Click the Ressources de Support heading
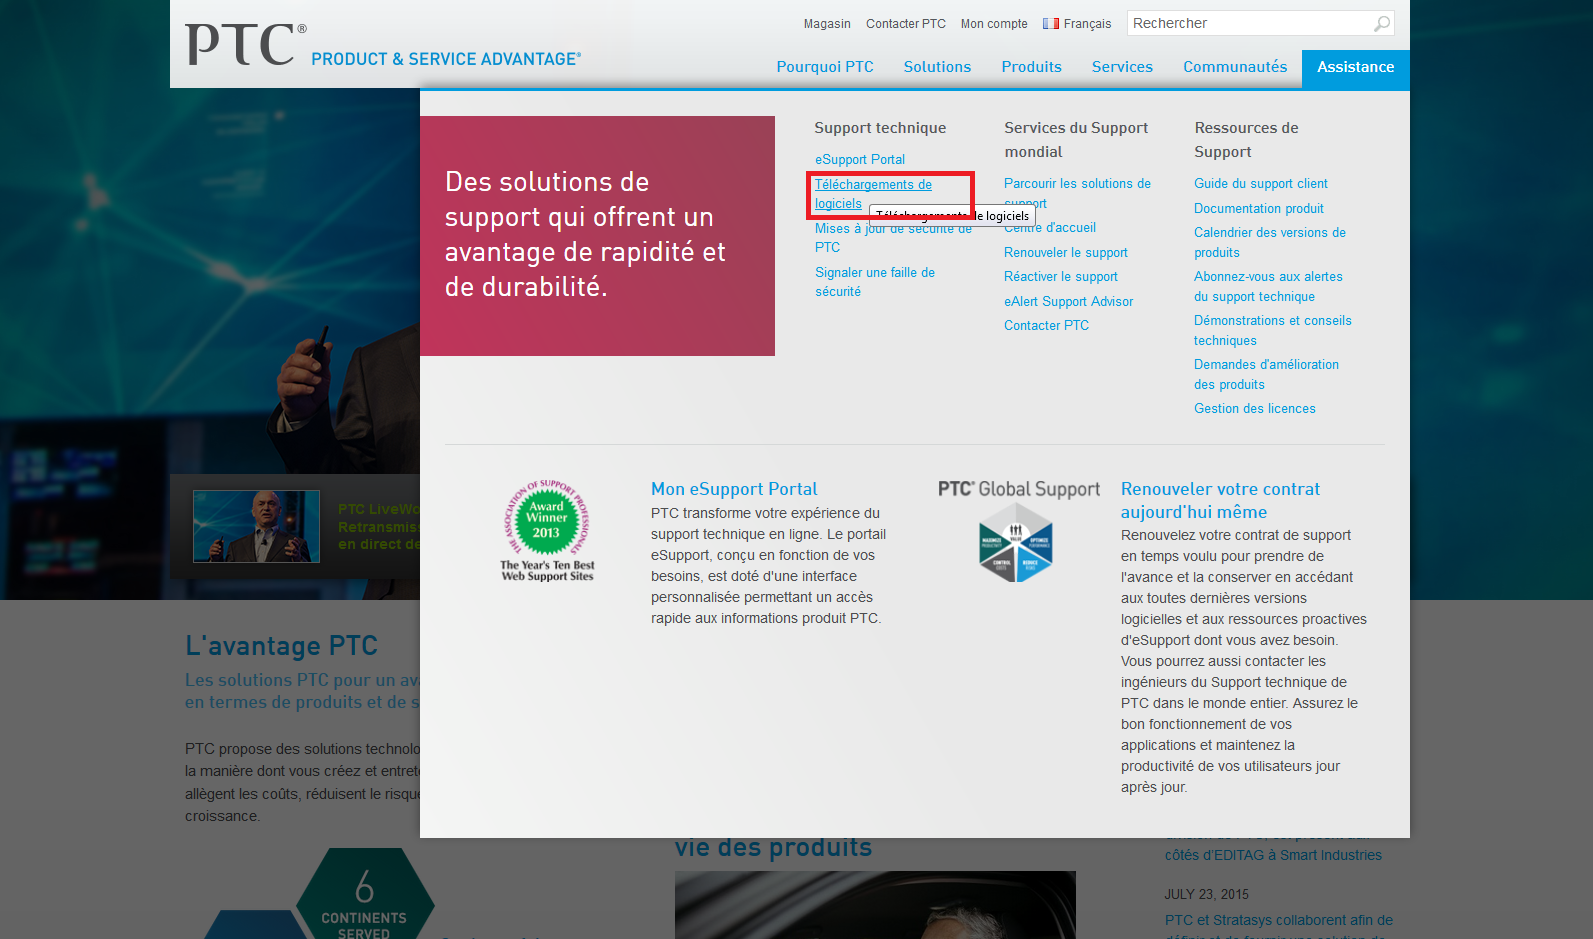 [1246, 140]
